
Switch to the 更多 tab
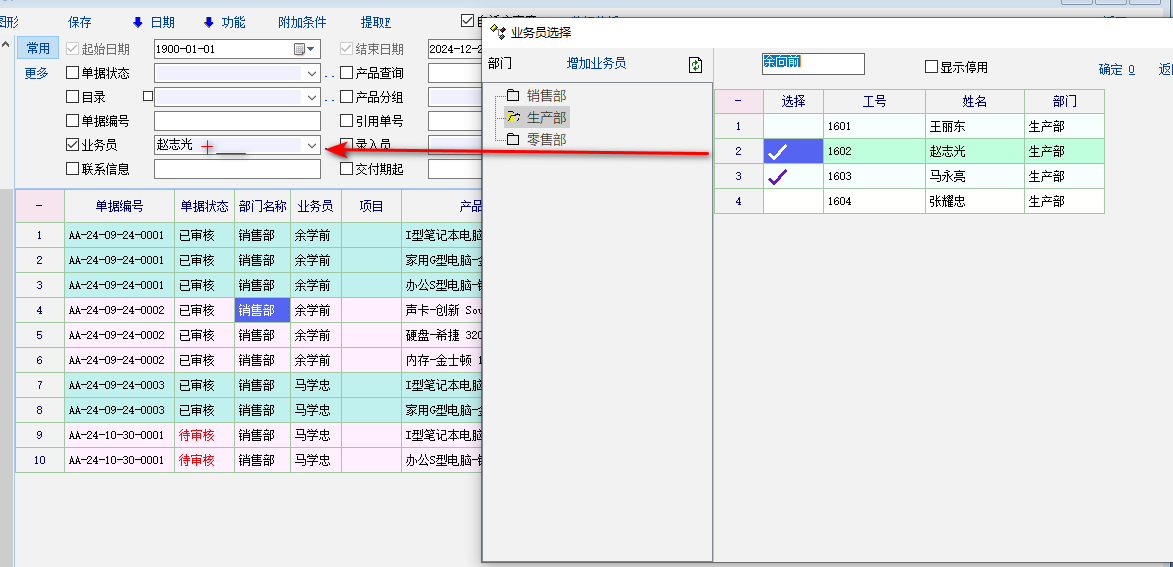36,73
